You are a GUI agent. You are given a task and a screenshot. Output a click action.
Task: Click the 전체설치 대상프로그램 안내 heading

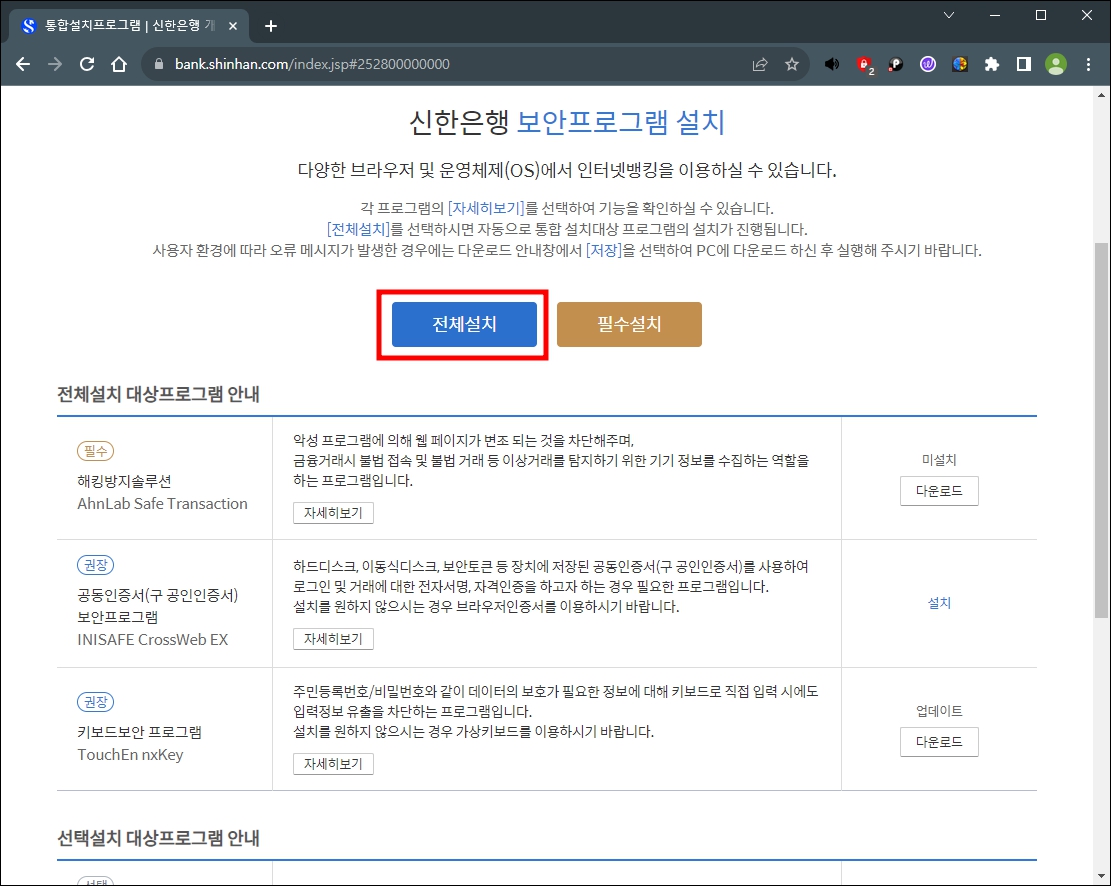point(158,394)
